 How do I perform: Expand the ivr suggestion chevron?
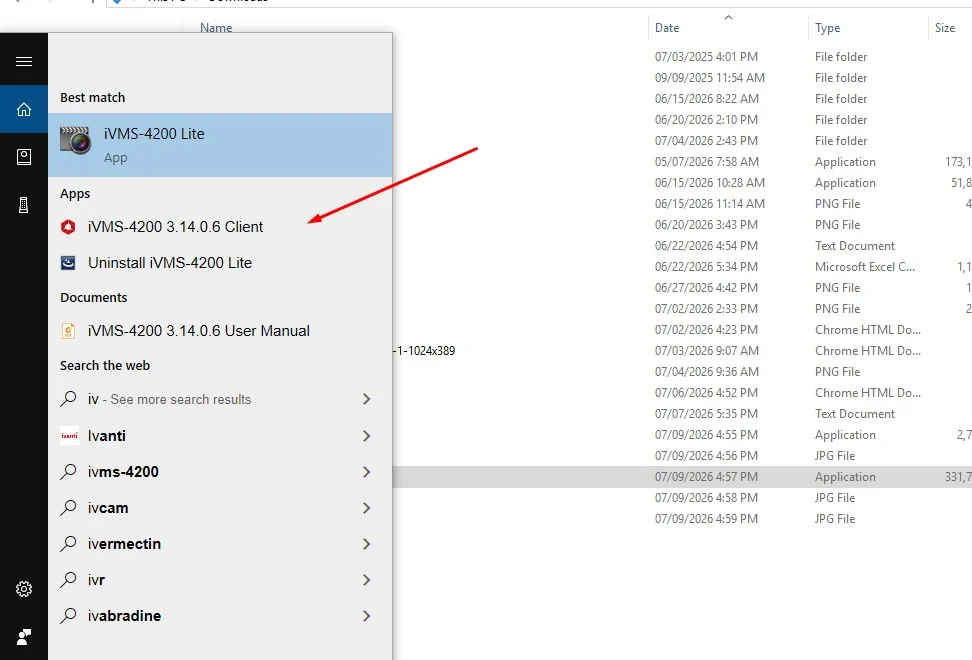point(366,579)
